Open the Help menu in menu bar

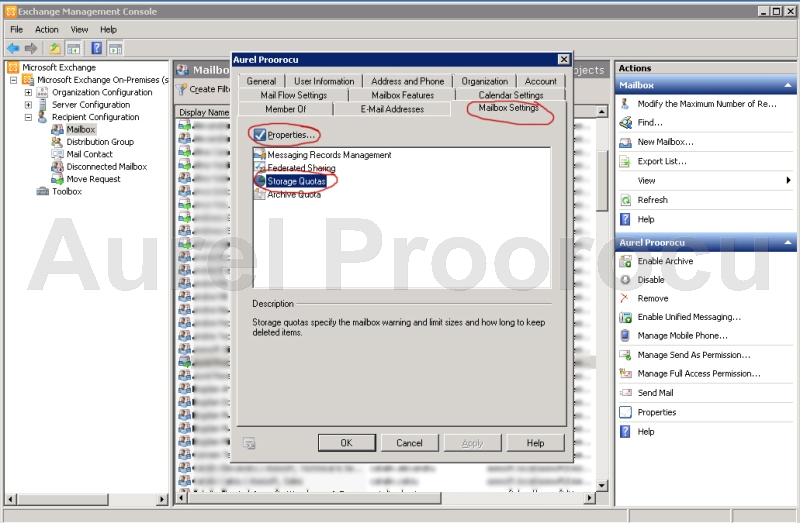point(108,30)
